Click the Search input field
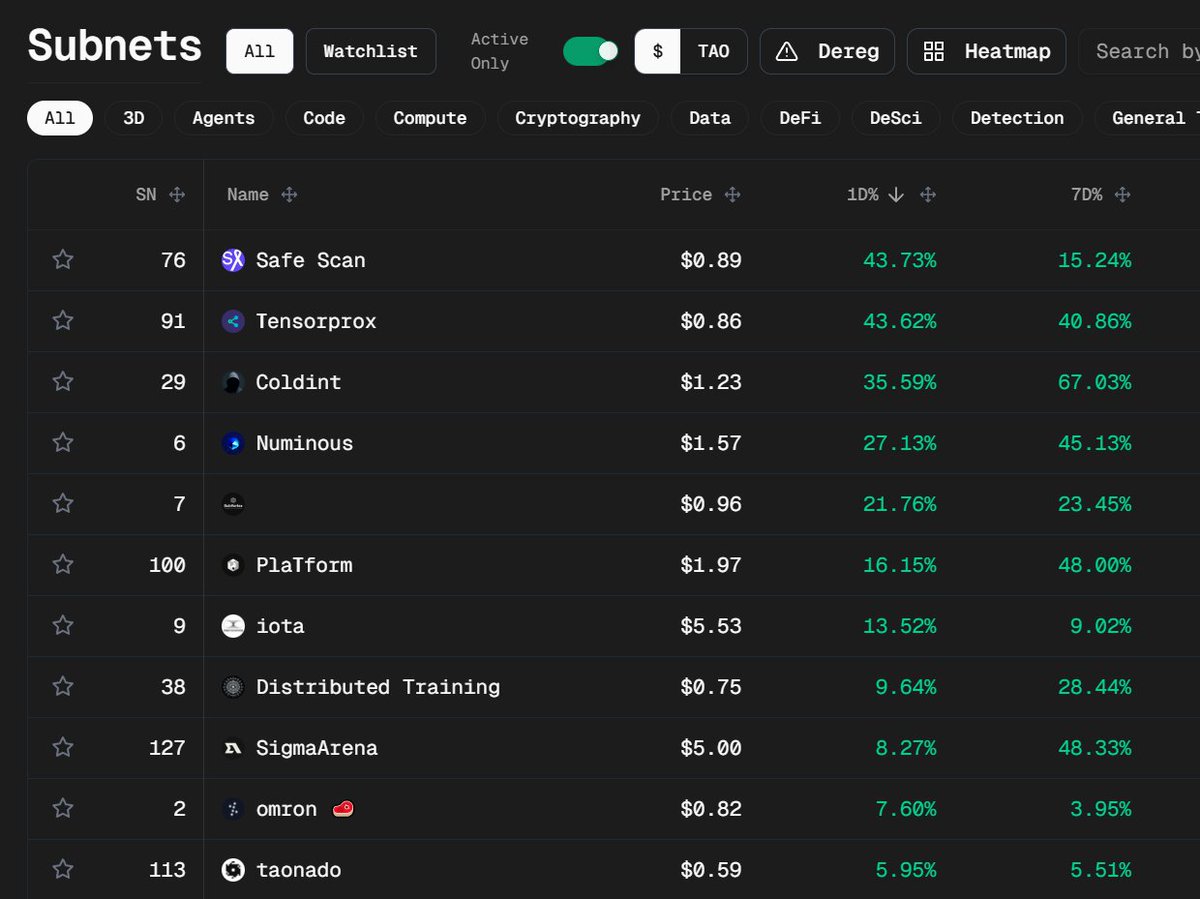The image size is (1200, 899). pyautogui.click(x=1140, y=51)
